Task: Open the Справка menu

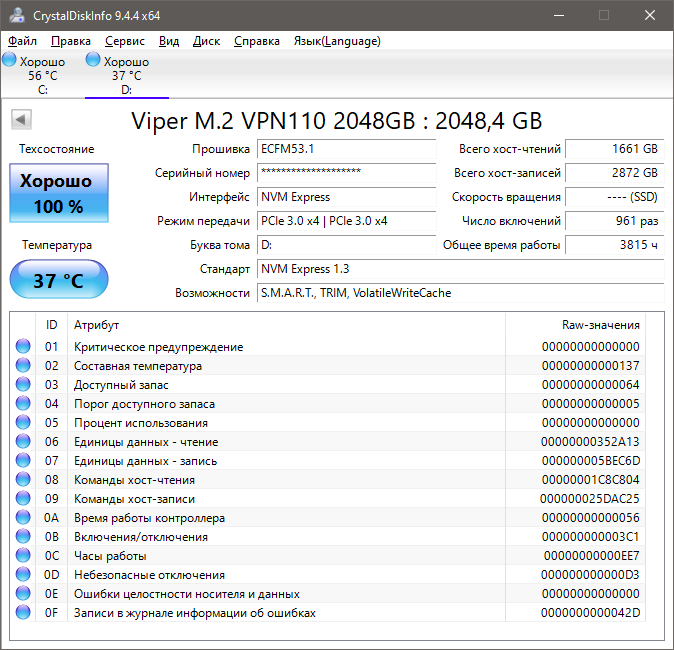Action: tap(257, 41)
